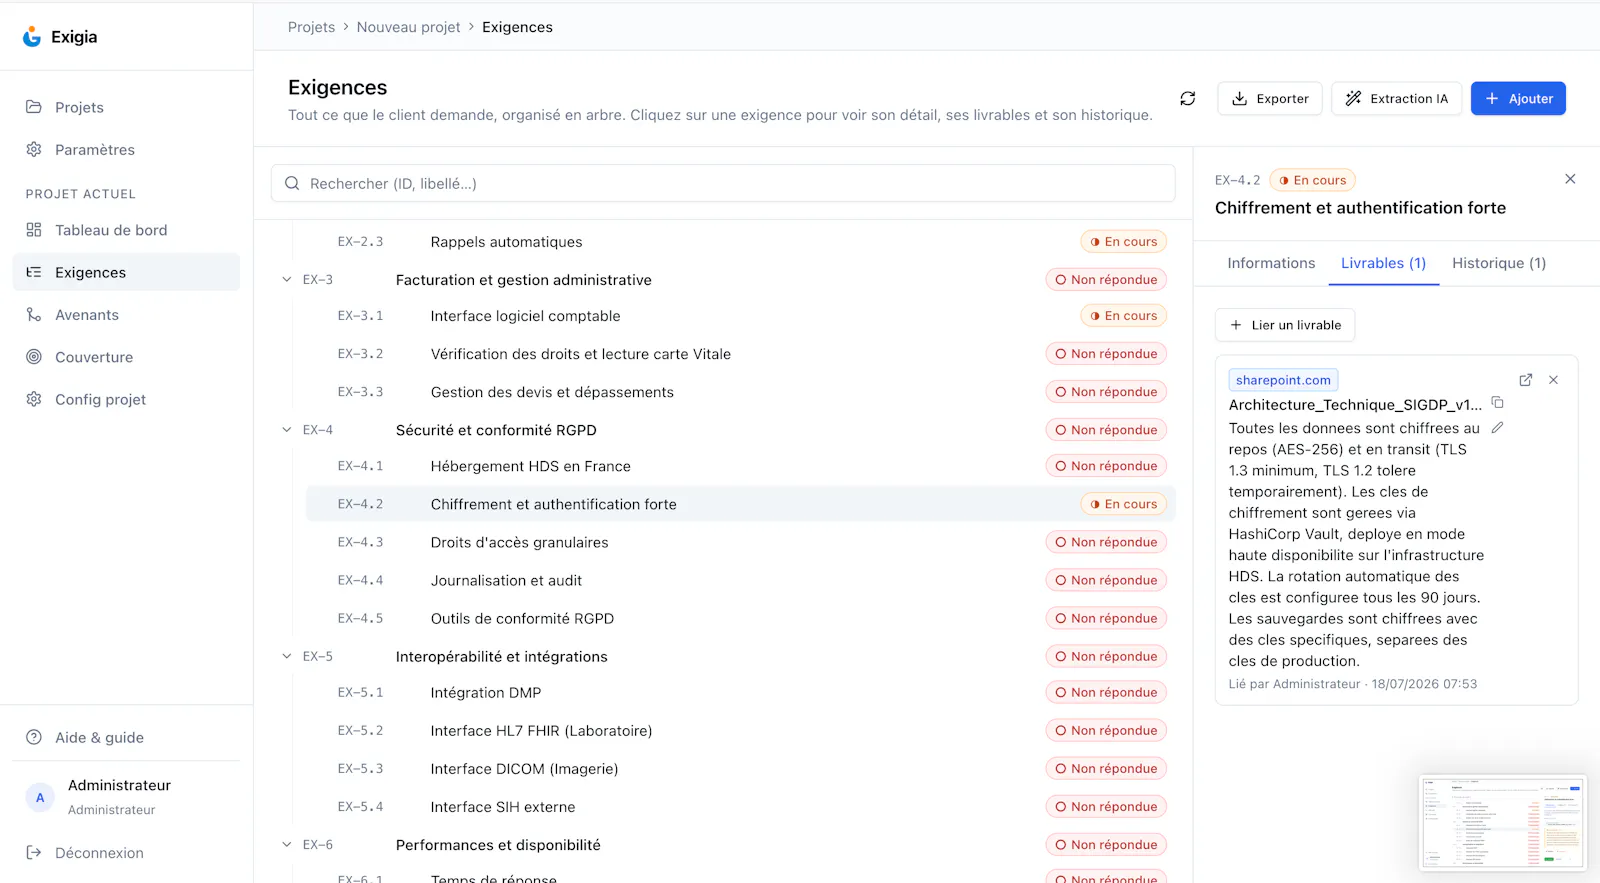This screenshot has width=1600, height=883.
Task: Switch to the Historique (1) tab
Action: pyautogui.click(x=1498, y=263)
